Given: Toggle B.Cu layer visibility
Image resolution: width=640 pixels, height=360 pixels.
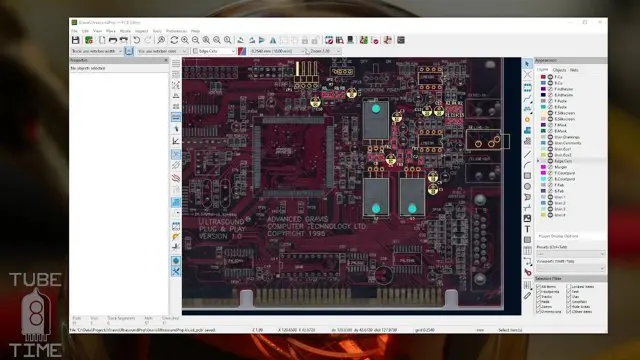Looking at the screenshot, I should pos(550,83).
